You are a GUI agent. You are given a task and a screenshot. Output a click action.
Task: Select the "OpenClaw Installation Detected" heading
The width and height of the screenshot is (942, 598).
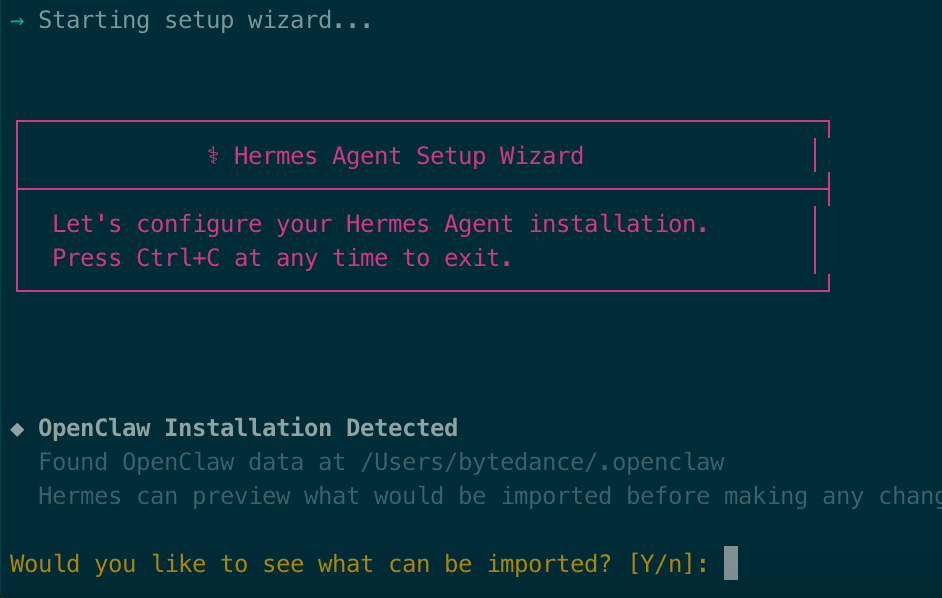click(247, 428)
